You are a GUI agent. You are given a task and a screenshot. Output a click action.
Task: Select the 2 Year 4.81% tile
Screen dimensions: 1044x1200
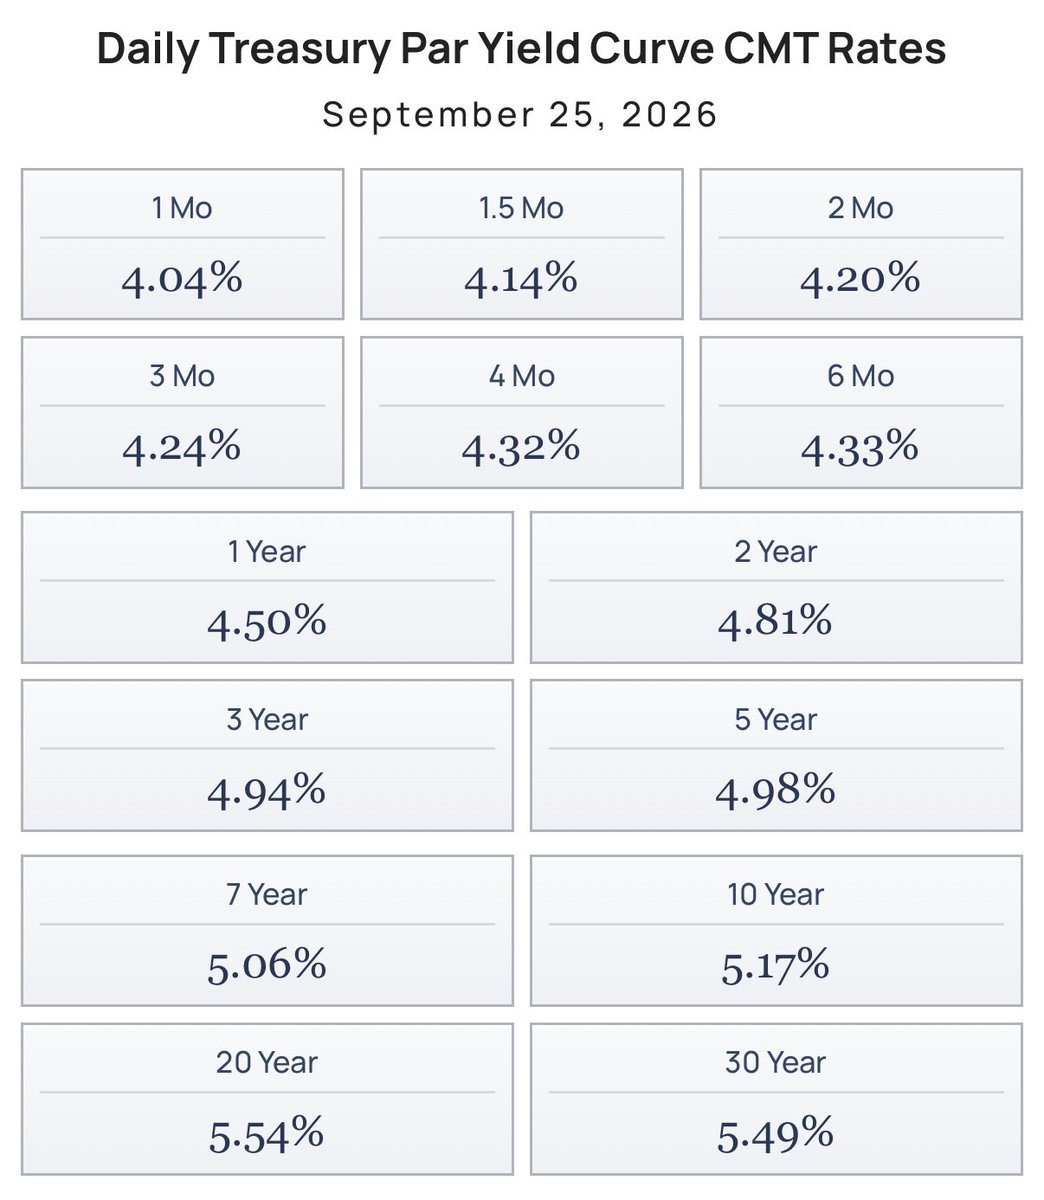pyautogui.click(x=776, y=587)
